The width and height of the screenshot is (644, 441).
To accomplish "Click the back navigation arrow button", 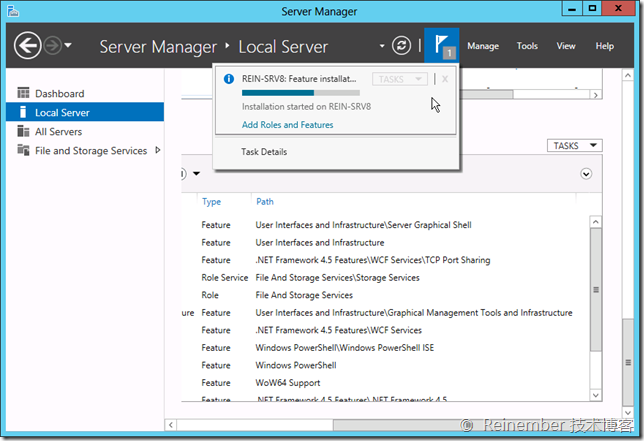I will click(x=27, y=46).
